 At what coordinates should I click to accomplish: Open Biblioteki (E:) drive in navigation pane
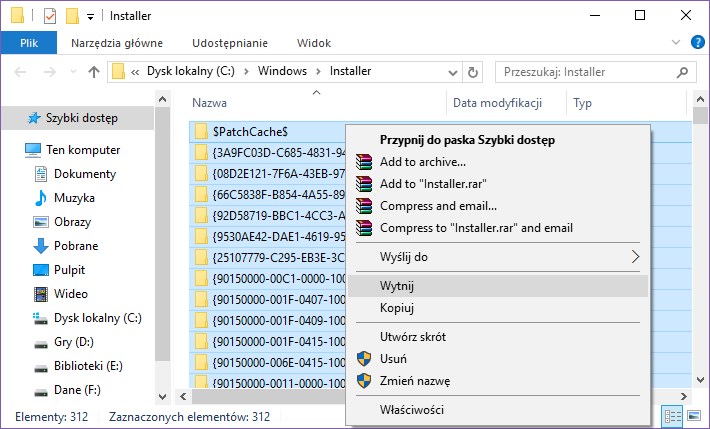[x=88, y=366]
